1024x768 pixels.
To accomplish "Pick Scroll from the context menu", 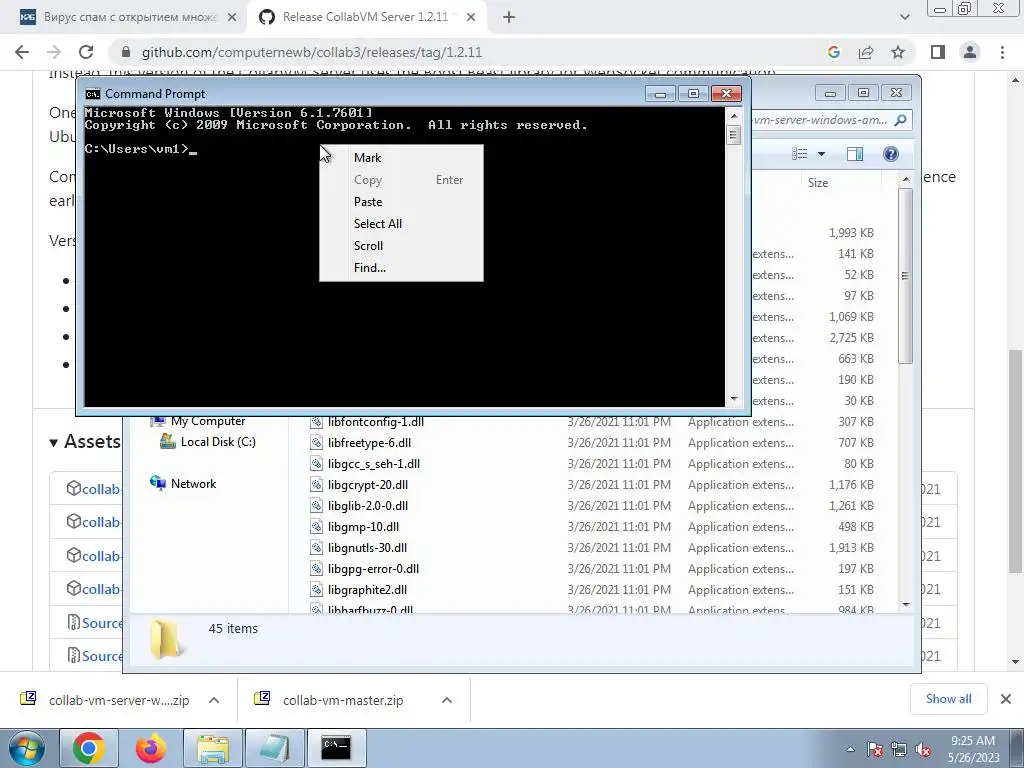I will (x=368, y=246).
